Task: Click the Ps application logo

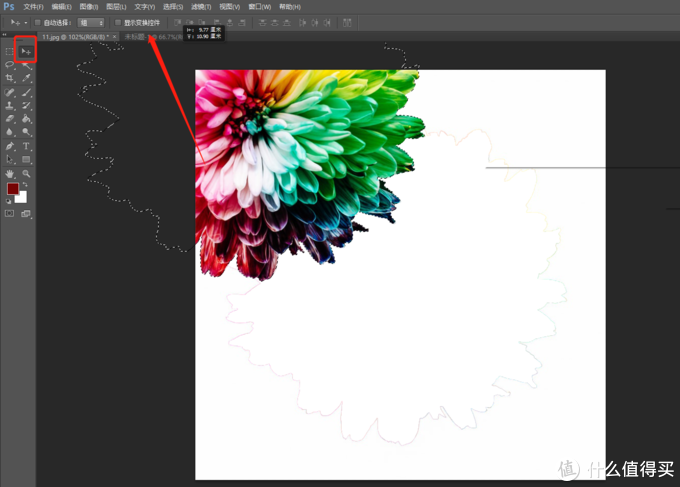Action: tap(9, 7)
